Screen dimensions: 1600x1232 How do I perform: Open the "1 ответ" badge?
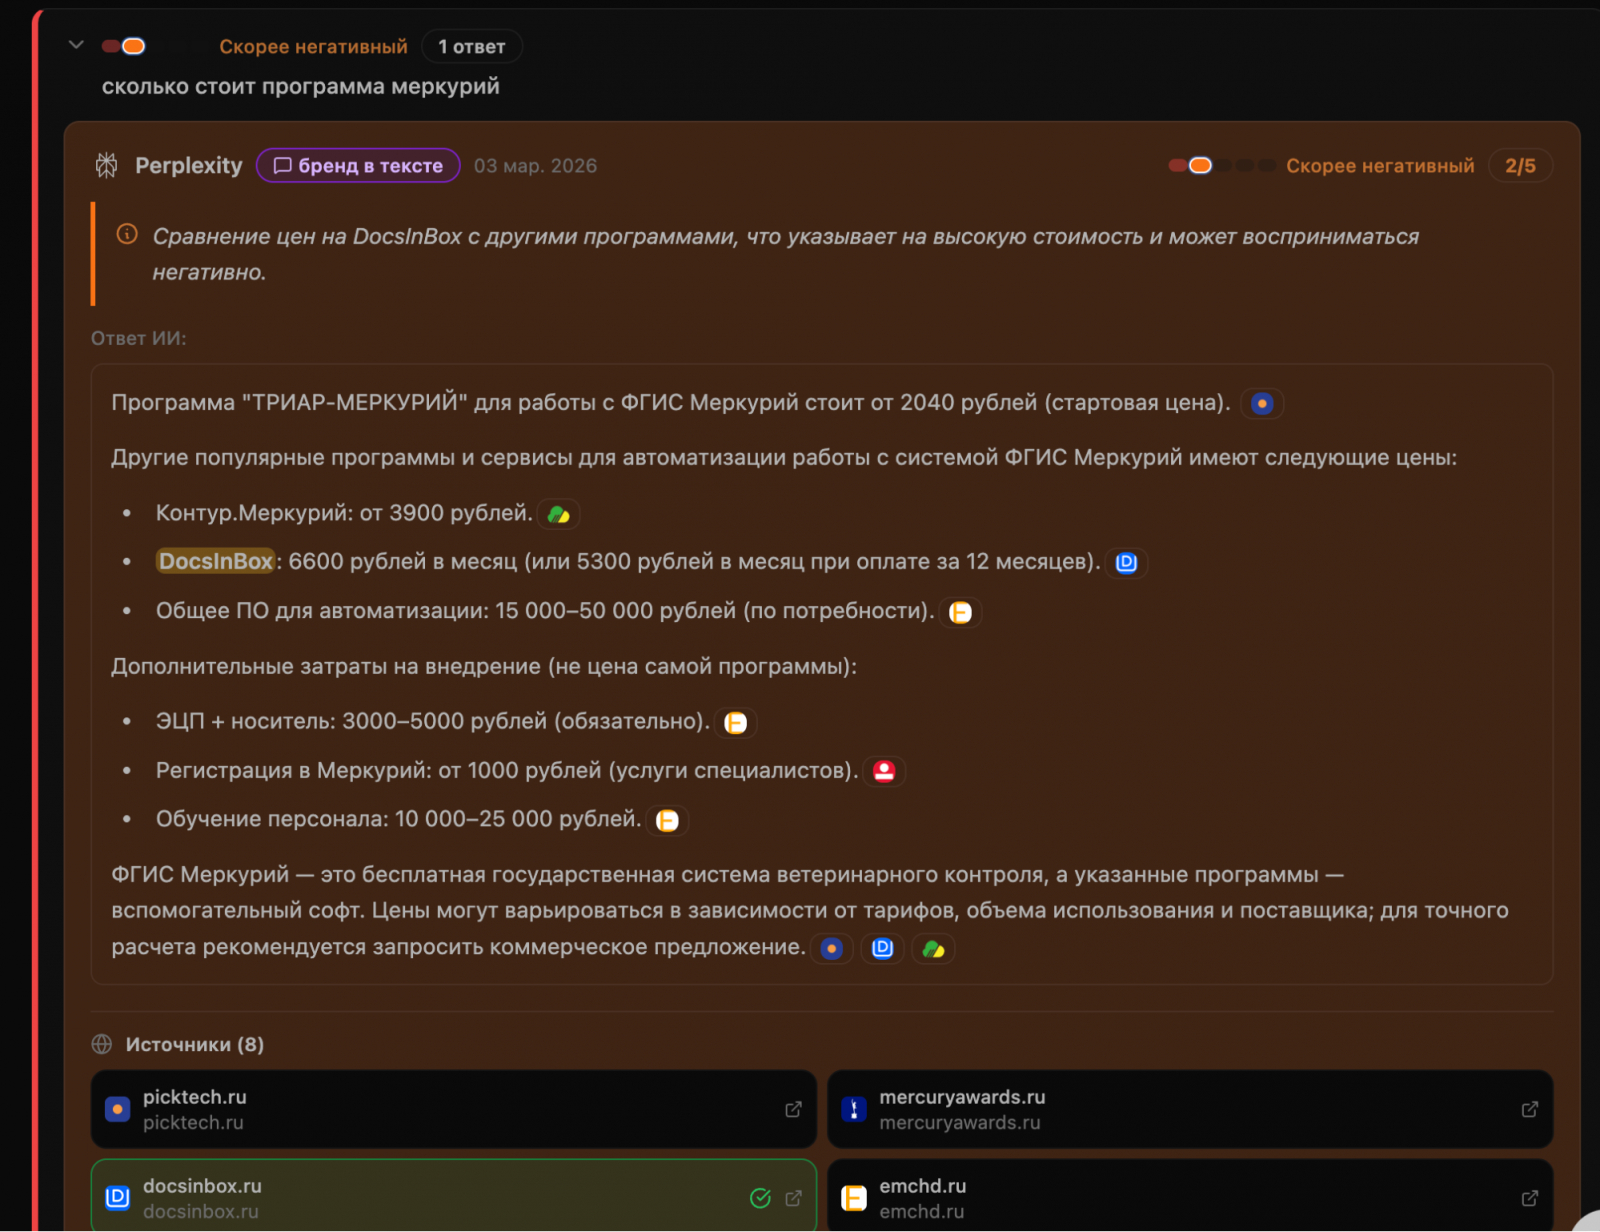[472, 47]
